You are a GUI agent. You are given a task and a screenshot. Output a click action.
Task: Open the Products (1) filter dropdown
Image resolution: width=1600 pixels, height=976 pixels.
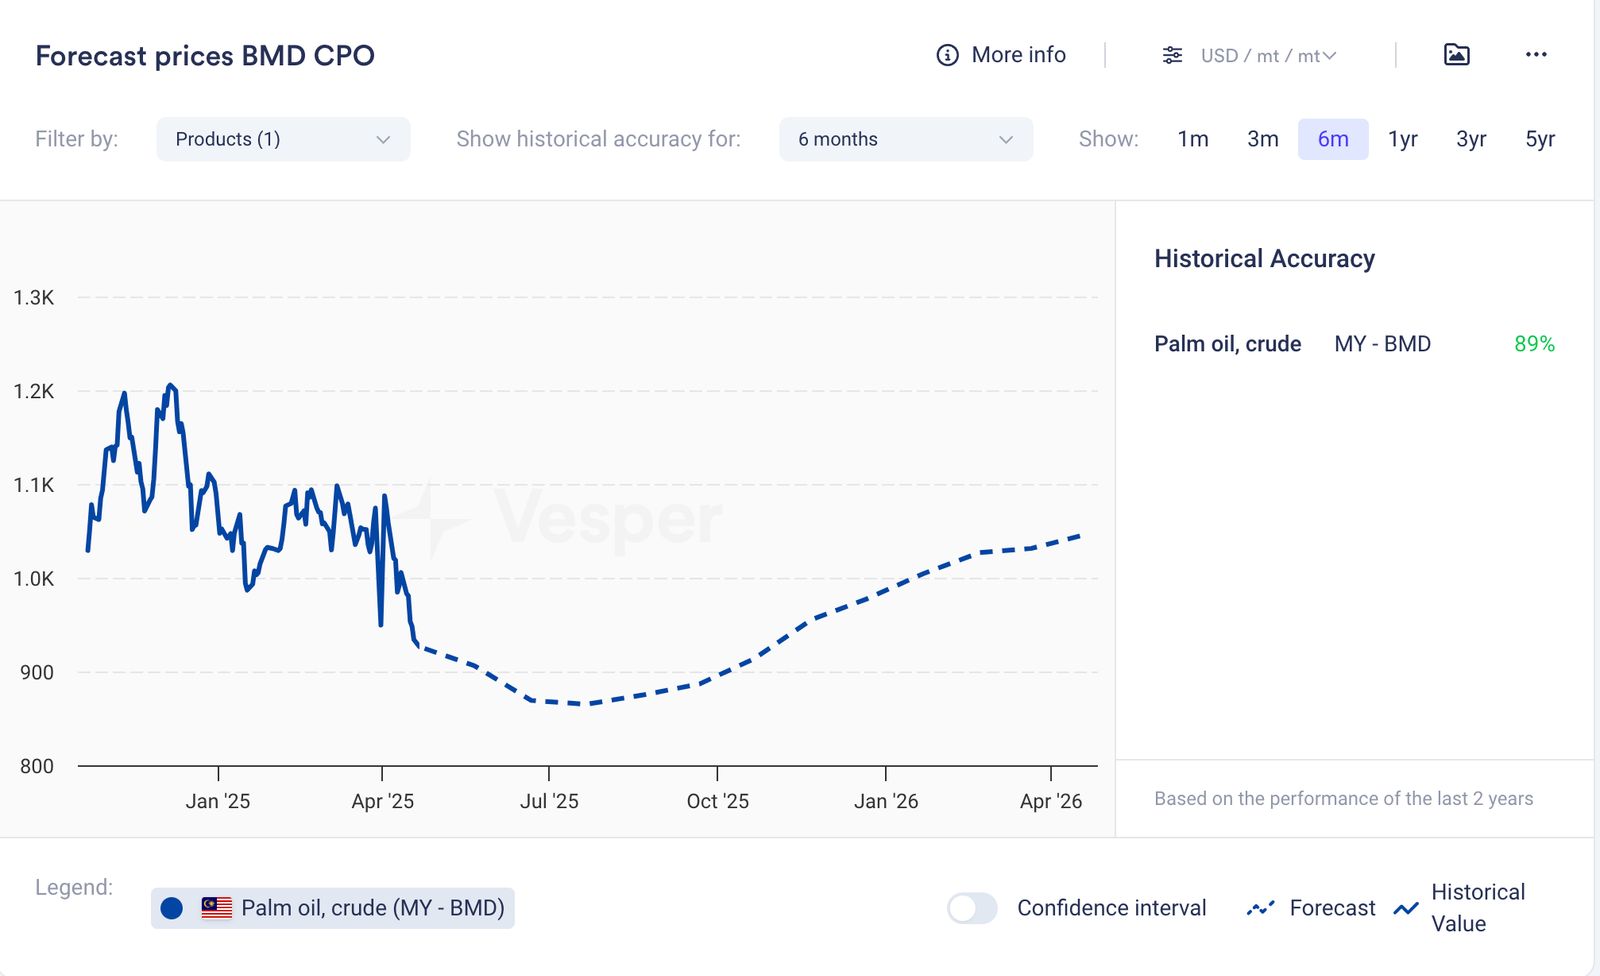click(283, 139)
